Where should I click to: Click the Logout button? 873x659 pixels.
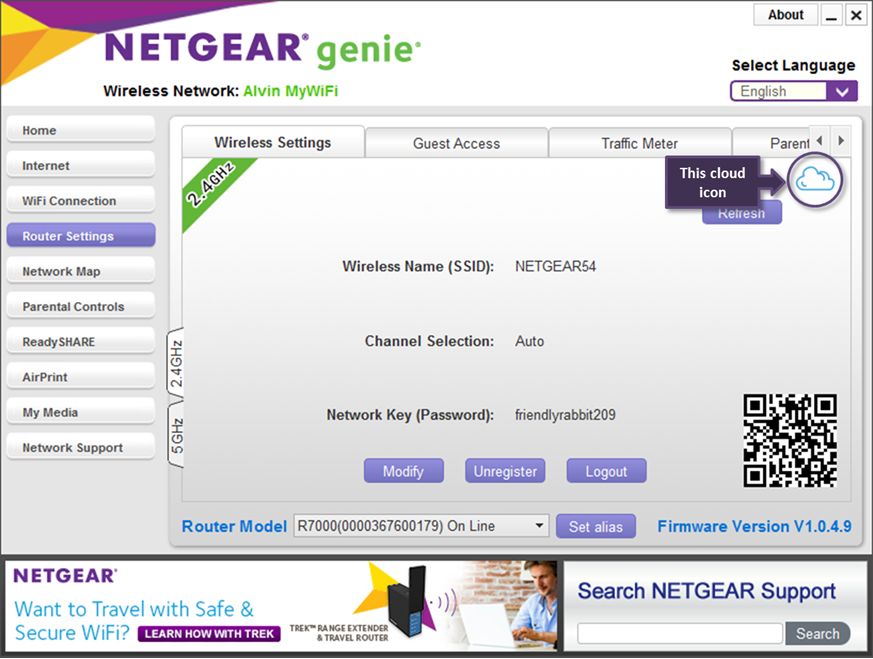(606, 471)
